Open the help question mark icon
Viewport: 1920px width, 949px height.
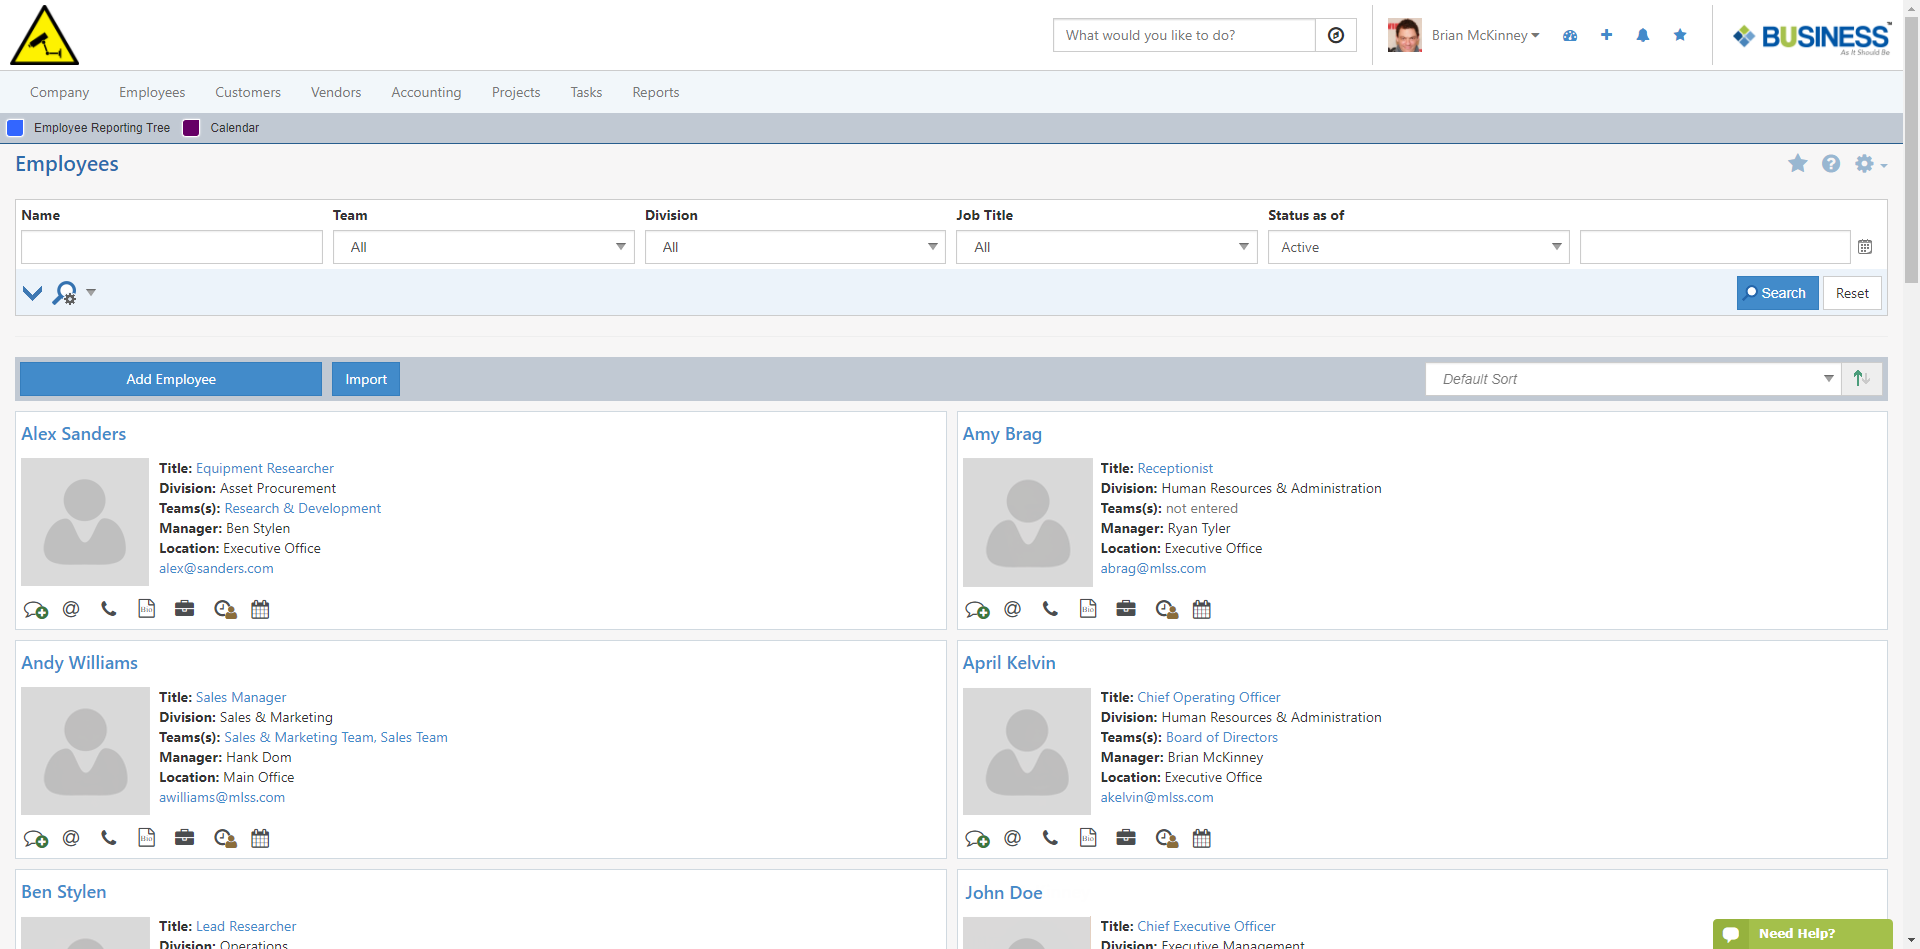(x=1831, y=163)
